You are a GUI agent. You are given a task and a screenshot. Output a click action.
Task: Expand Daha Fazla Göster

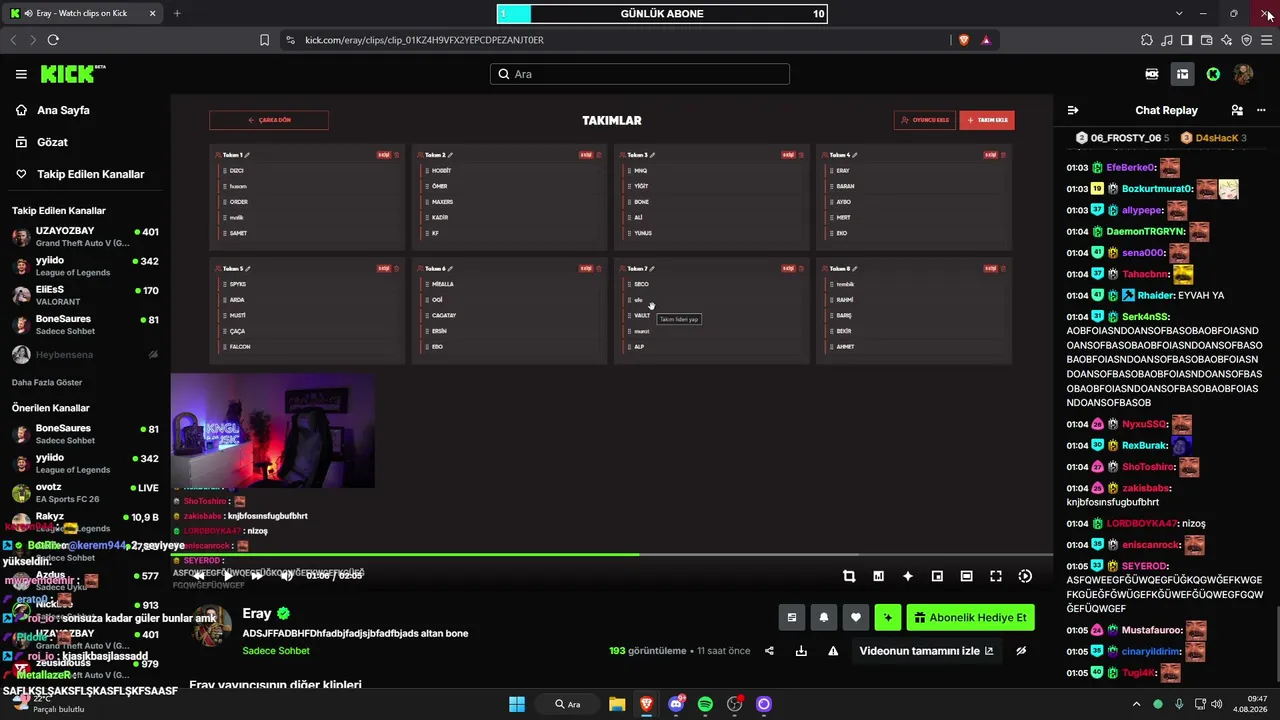47,383
